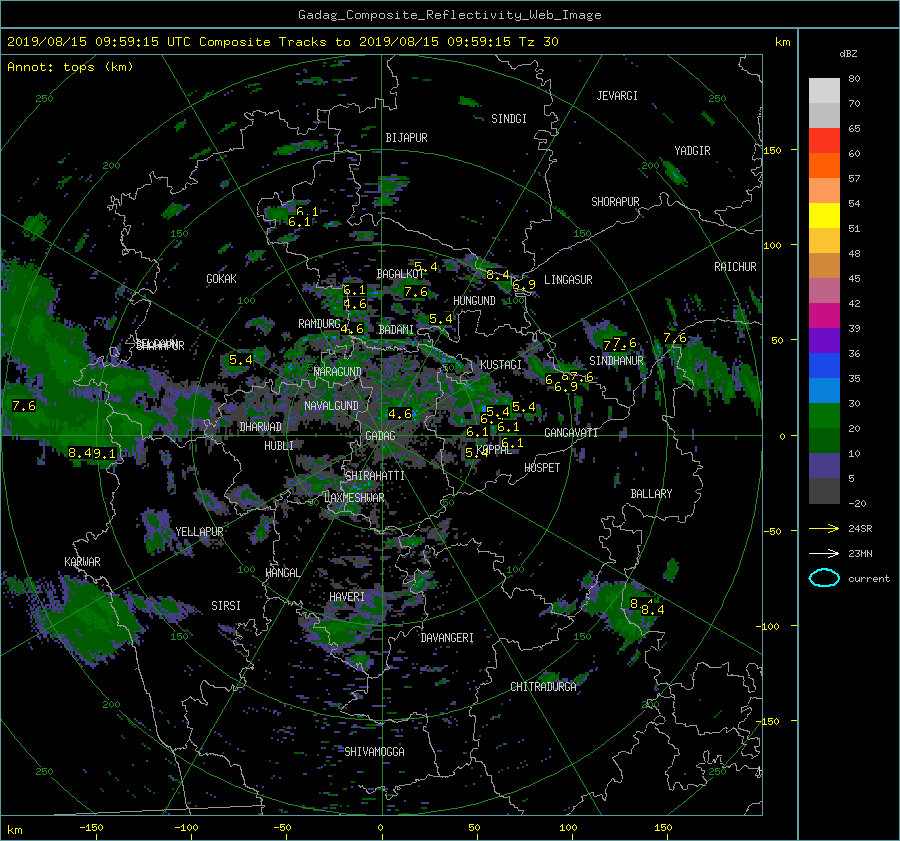Select the magenta swatch in dBZ legend
This screenshot has height=841, width=900.
pyautogui.click(x=824, y=315)
